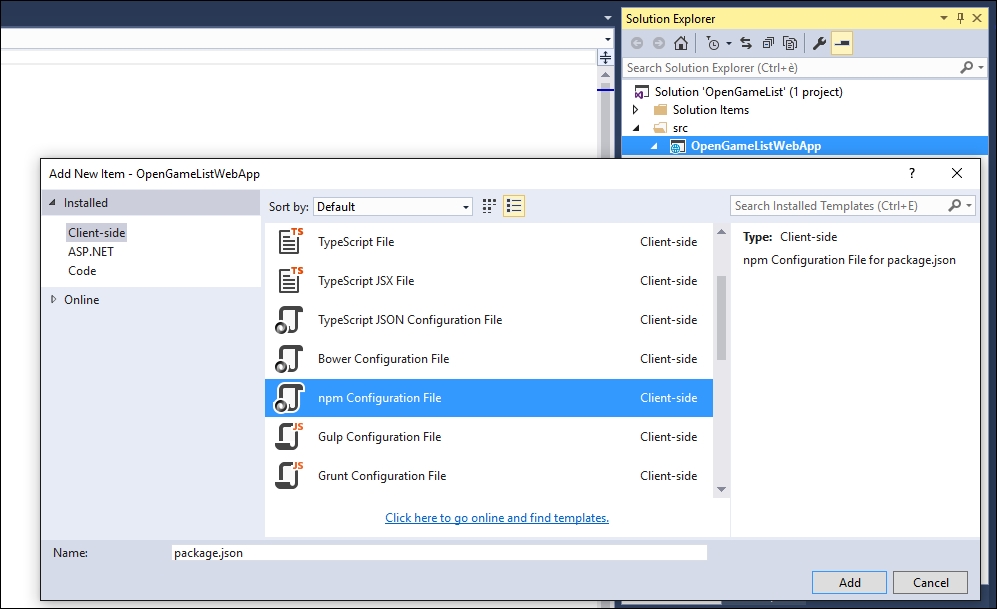Click the Add button
The height and width of the screenshot is (609, 997).
point(849,582)
